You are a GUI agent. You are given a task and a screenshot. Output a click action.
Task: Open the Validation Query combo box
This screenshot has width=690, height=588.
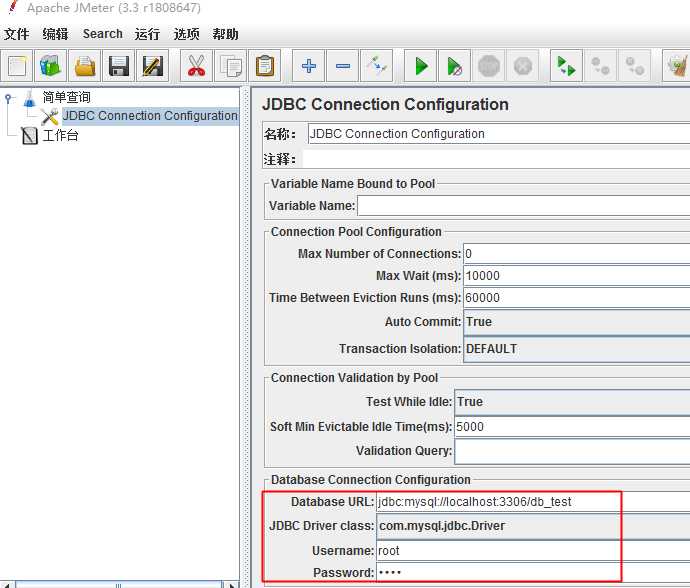pyautogui.click(x=572, y=451)
